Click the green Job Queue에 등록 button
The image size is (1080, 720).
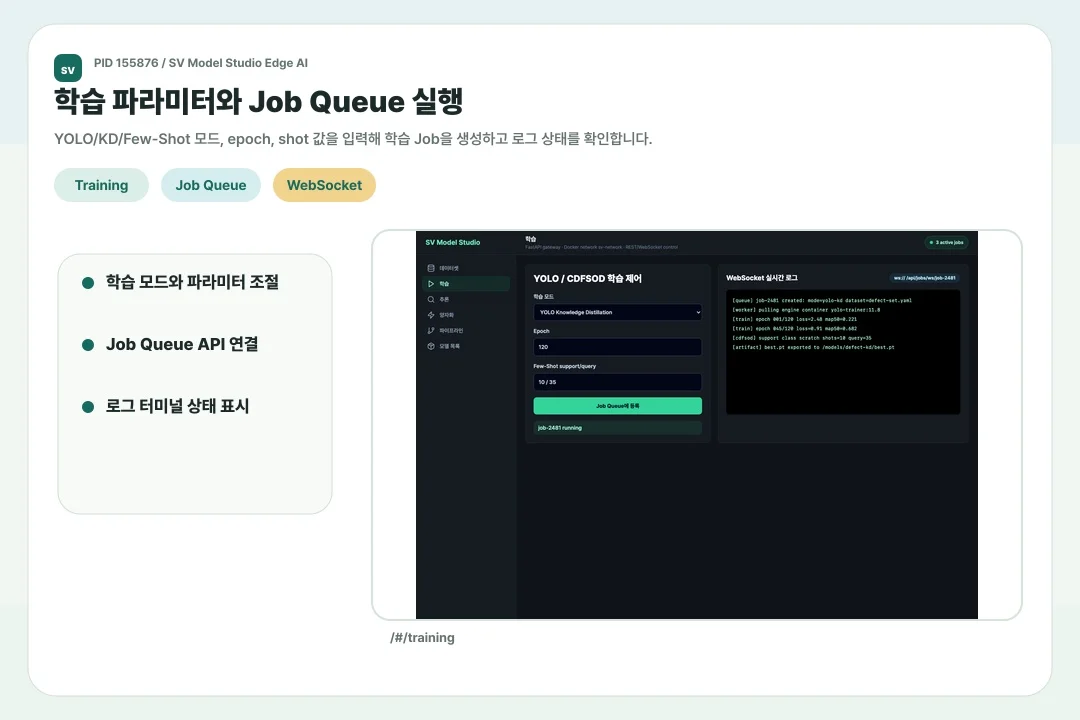coord(617,406)
